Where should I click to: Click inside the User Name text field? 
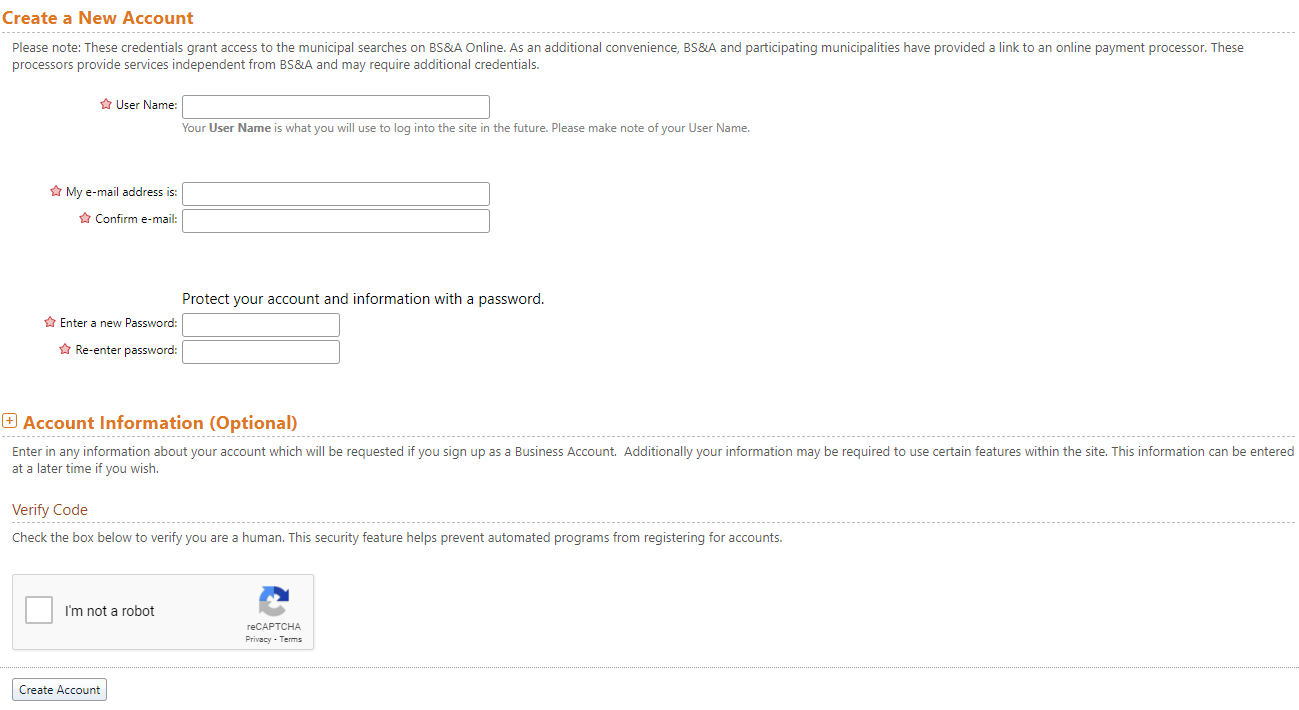335,107
